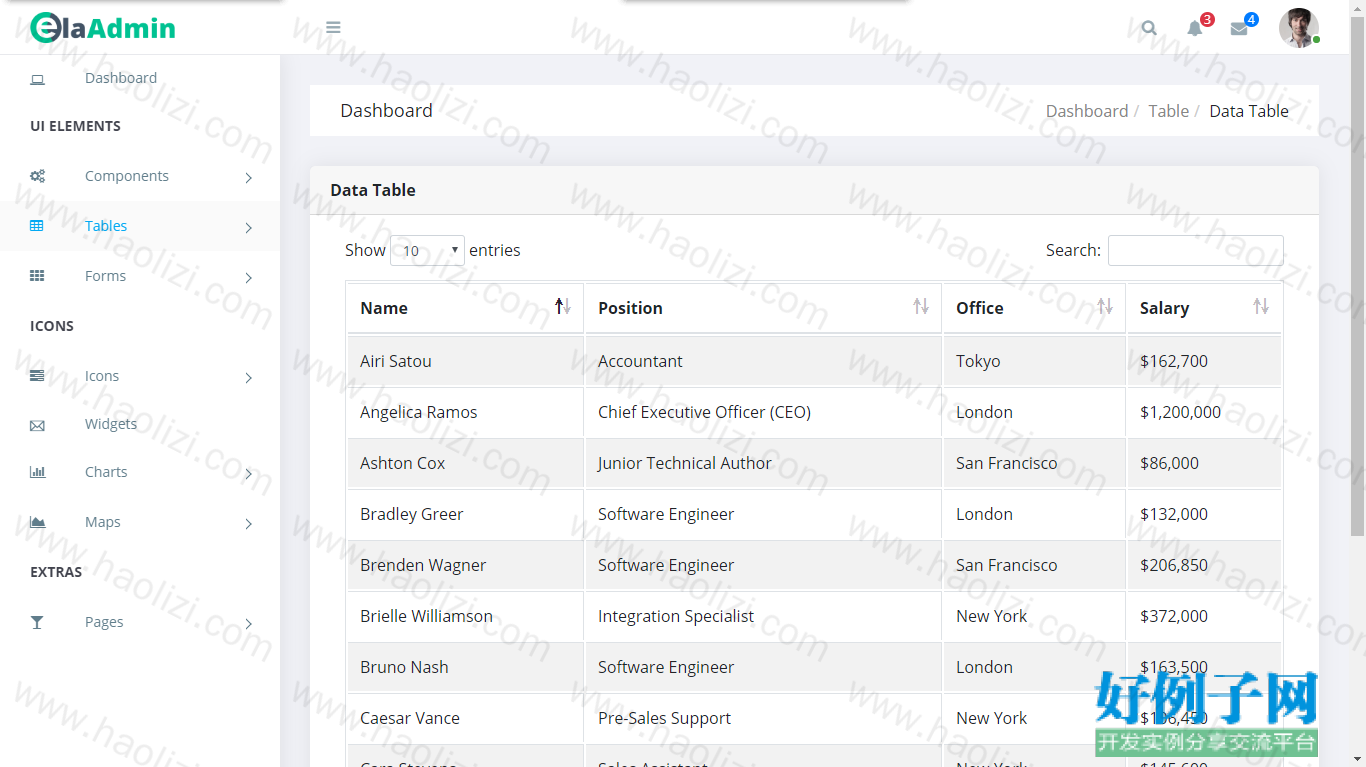The height and width of the screenshot is (767, 1366).
Task: Open messages envelope with badge 4
Action: 1239,28
